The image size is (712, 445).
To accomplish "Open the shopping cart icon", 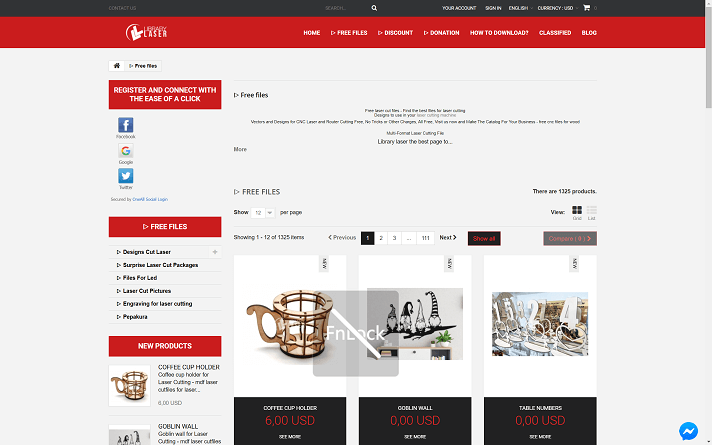I will pos(587,8).
